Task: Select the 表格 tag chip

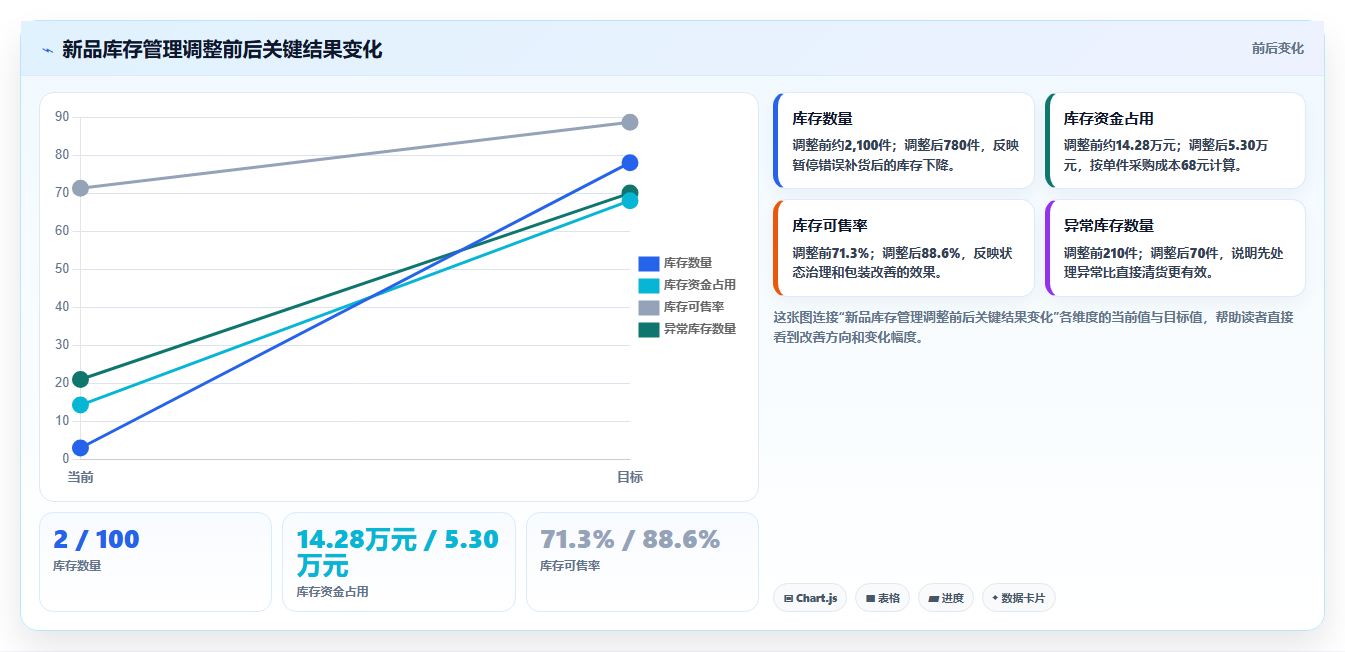Action: 882,598
